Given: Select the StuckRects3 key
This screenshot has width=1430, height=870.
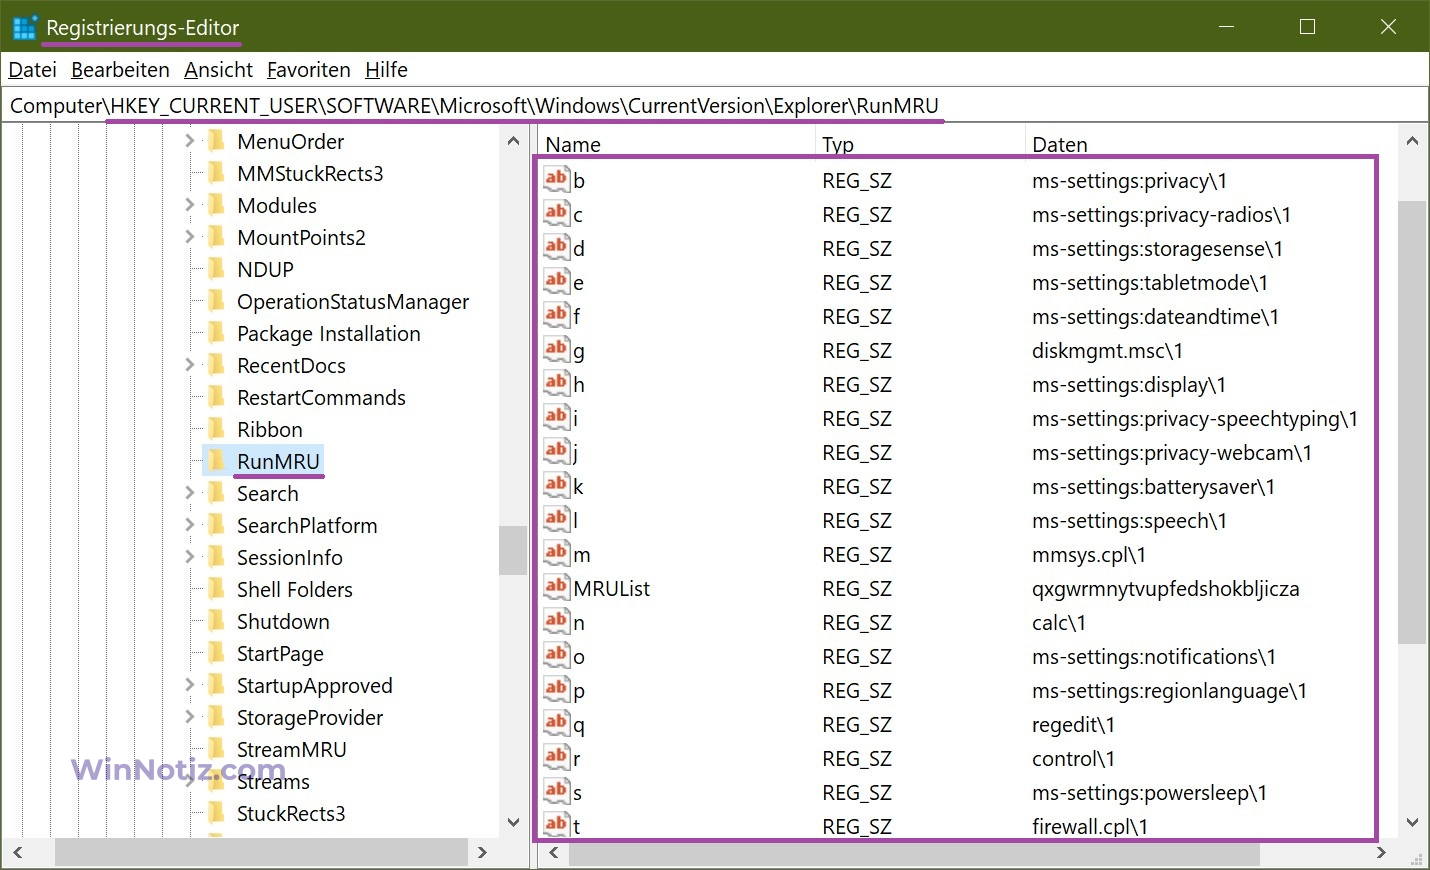Looking at the screenshot, I should (290, 813).
